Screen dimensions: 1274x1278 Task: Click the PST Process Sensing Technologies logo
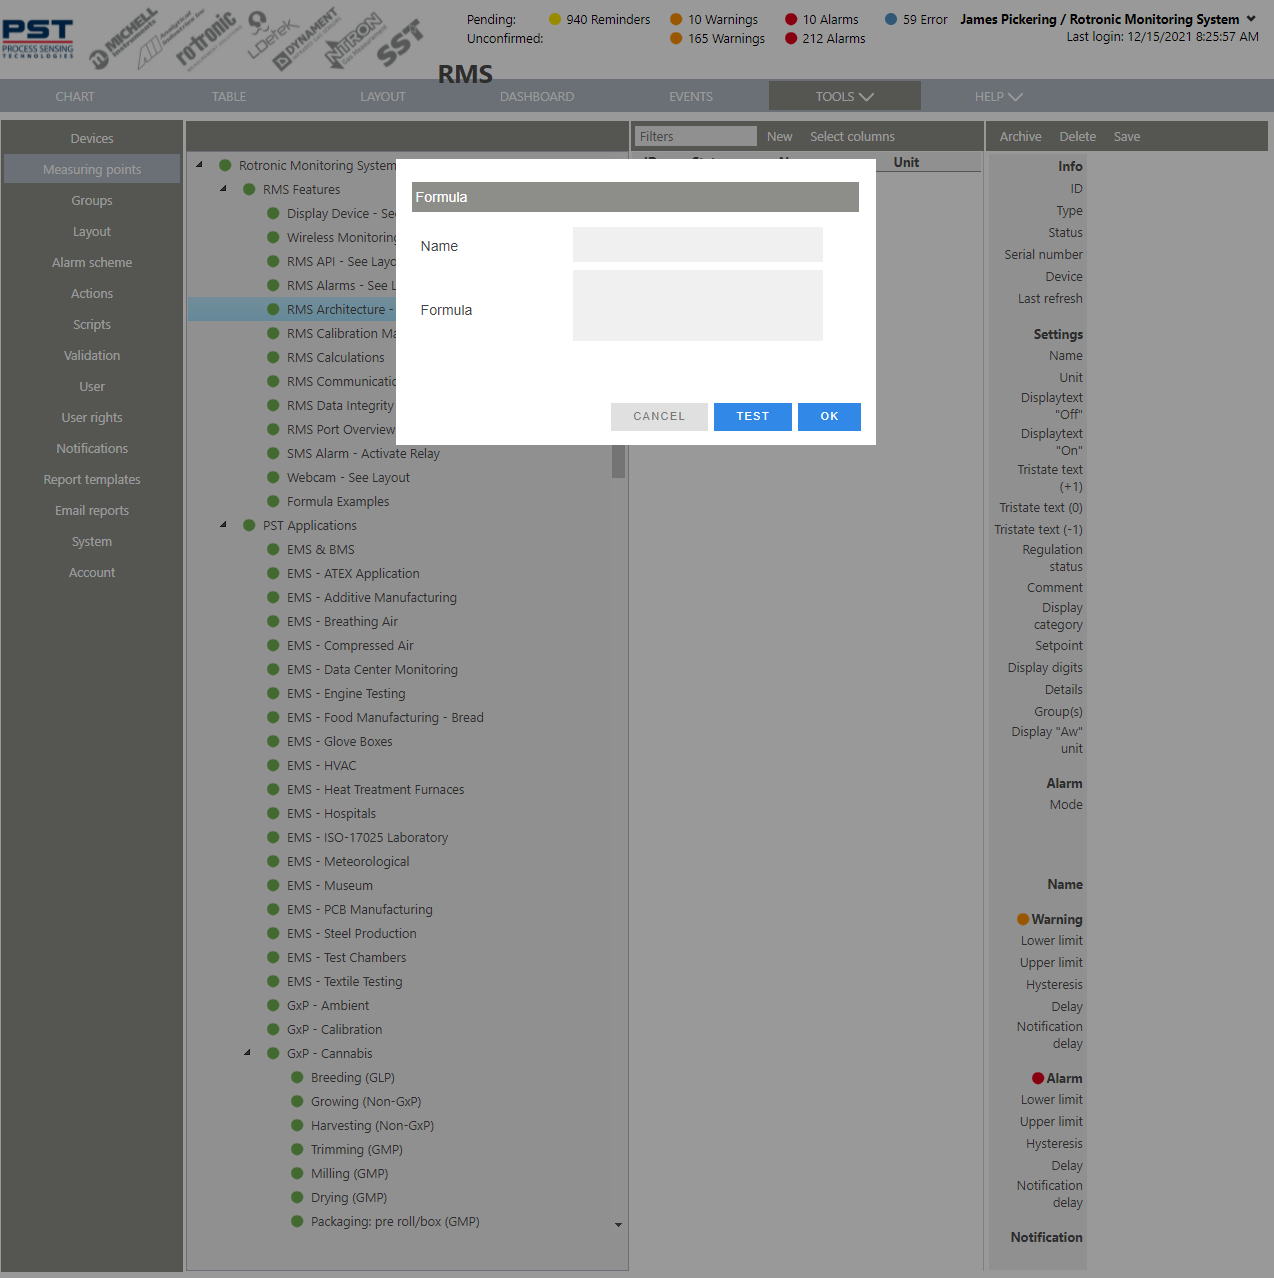(38, 38)
